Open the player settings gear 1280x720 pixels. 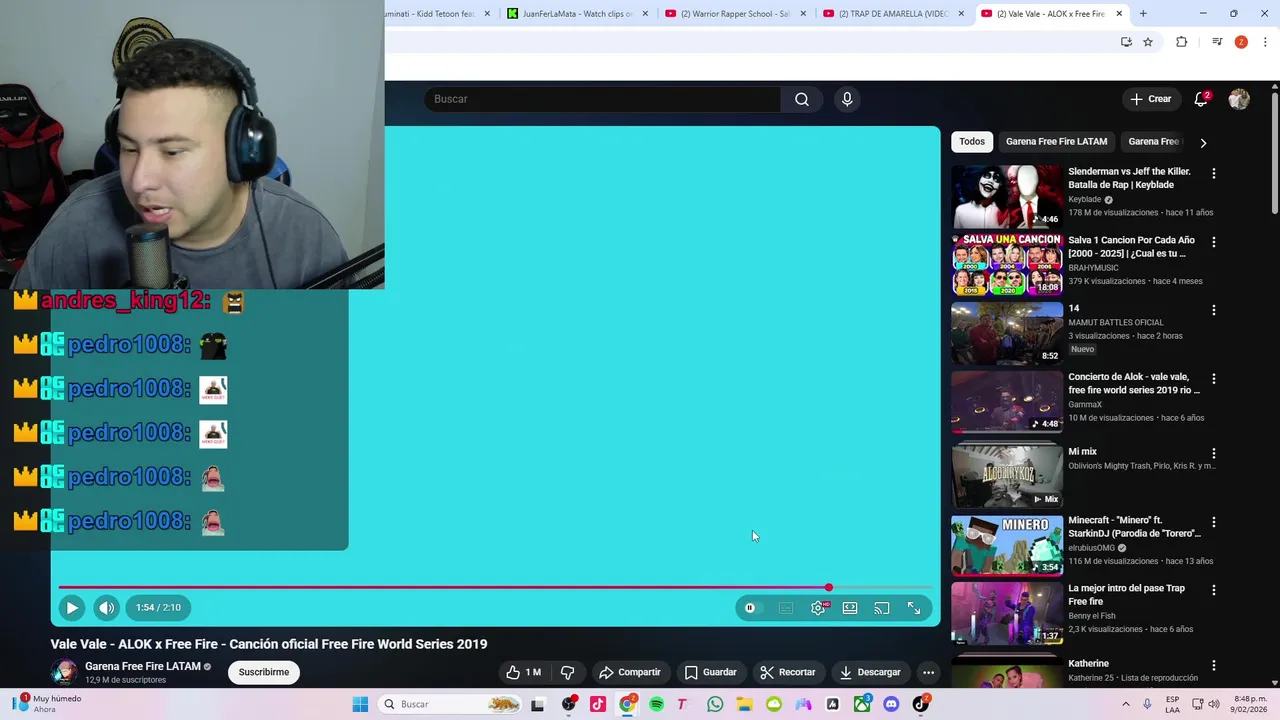818,608
